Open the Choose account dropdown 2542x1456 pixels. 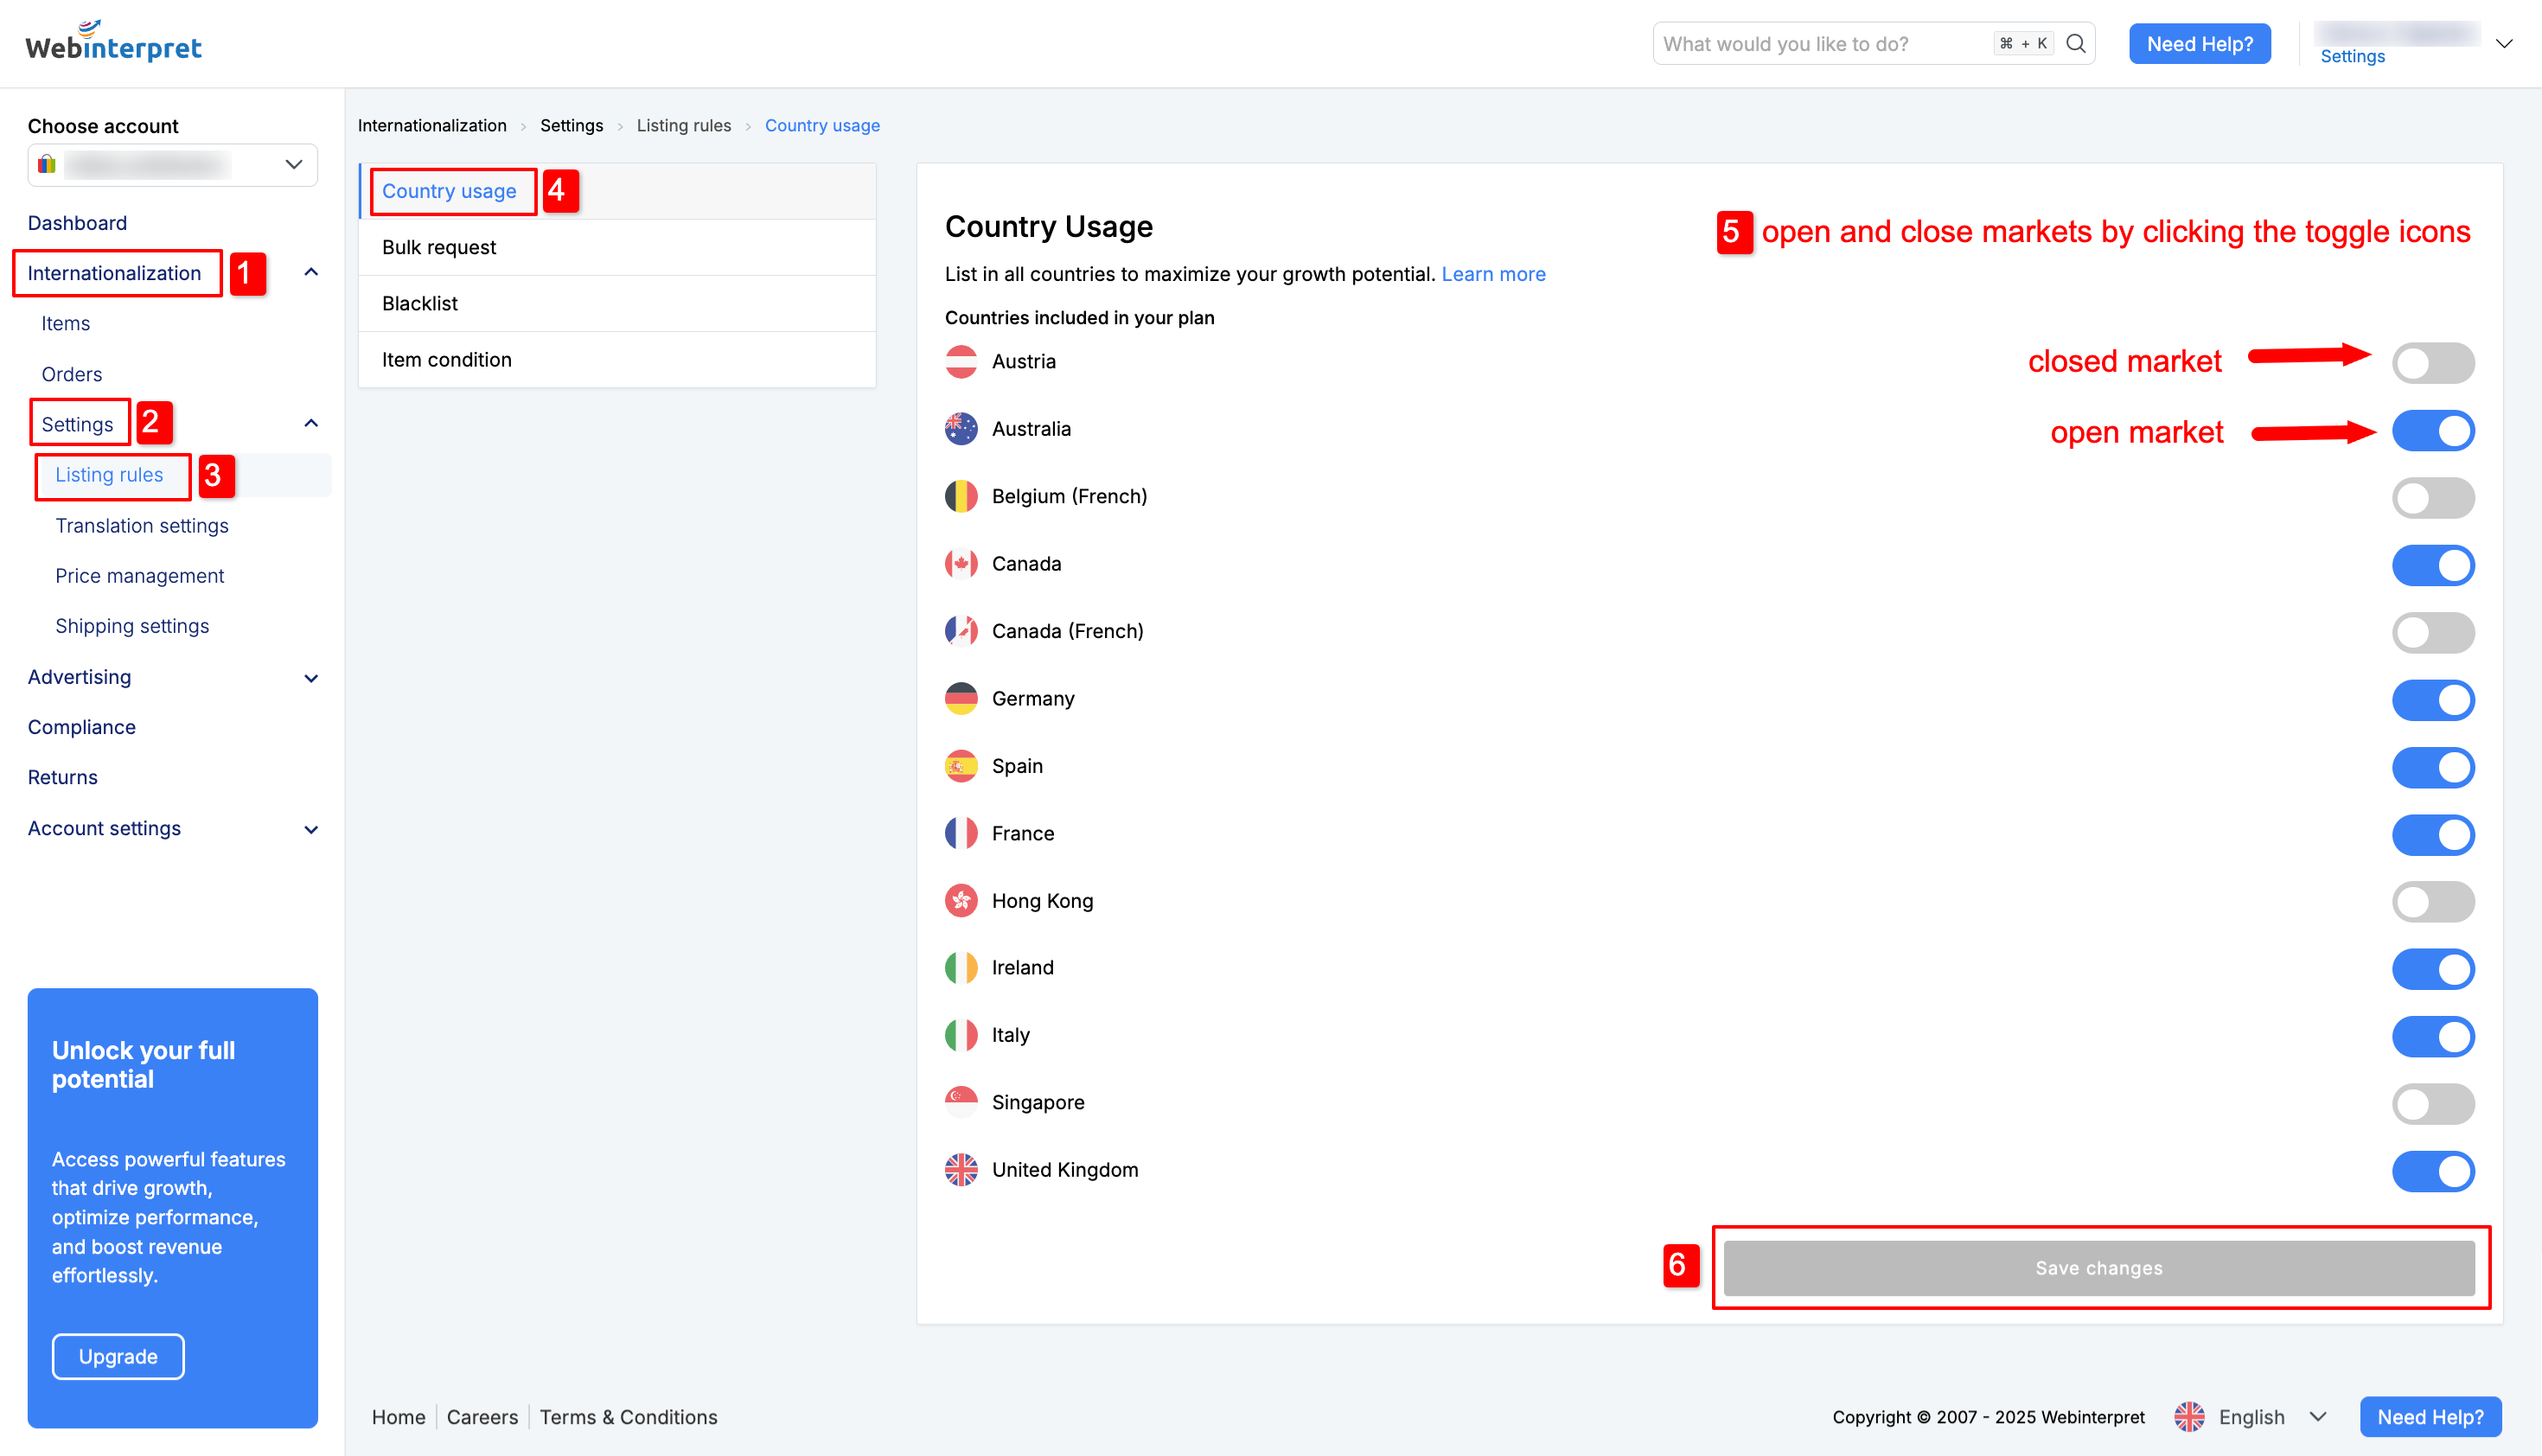pos(173,165)
